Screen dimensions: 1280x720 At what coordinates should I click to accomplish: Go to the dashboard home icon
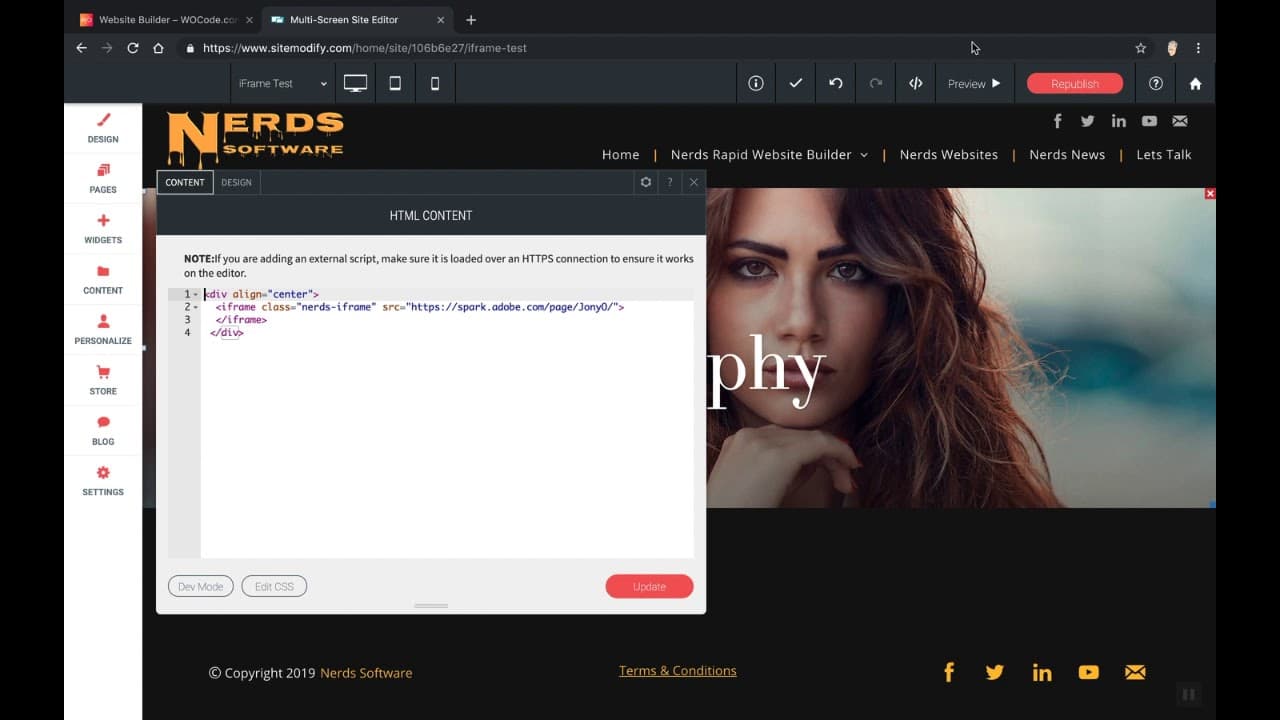point(1195,84)
